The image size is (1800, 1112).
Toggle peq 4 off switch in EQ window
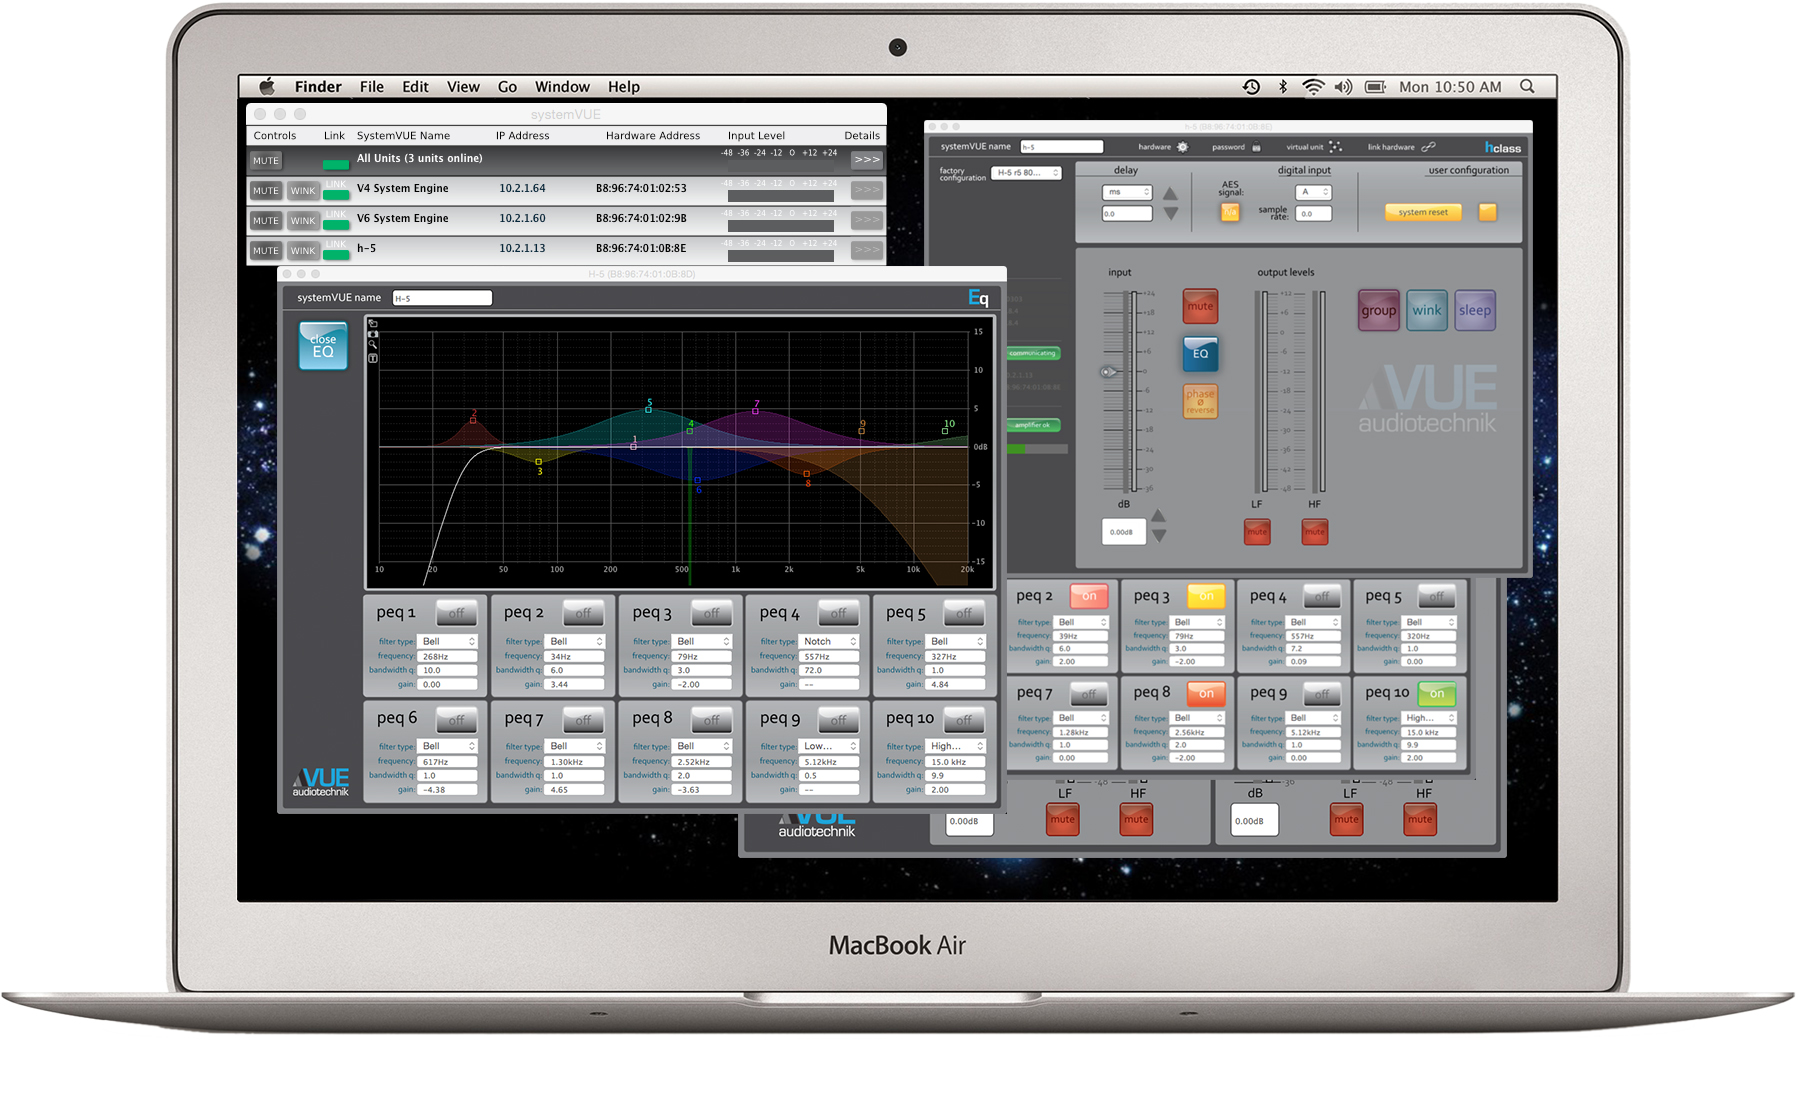[x=838, y=613]
